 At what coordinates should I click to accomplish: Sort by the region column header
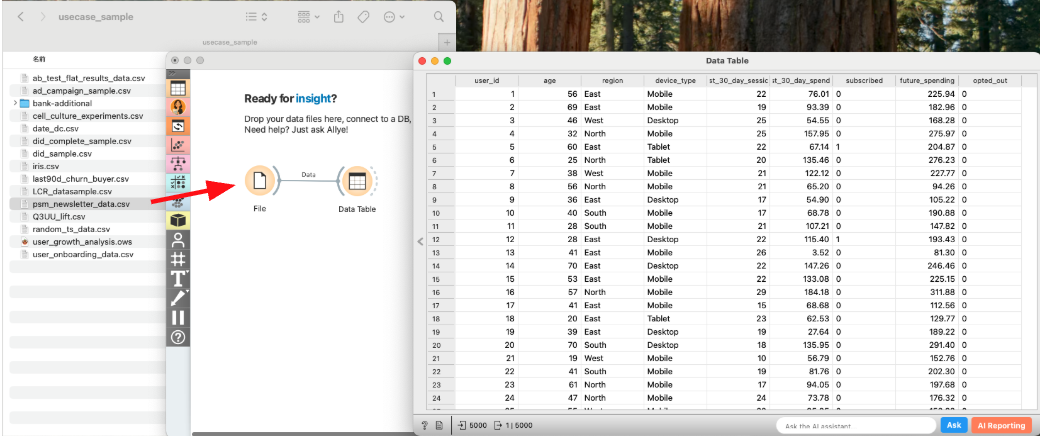click(x=613, y=80)
